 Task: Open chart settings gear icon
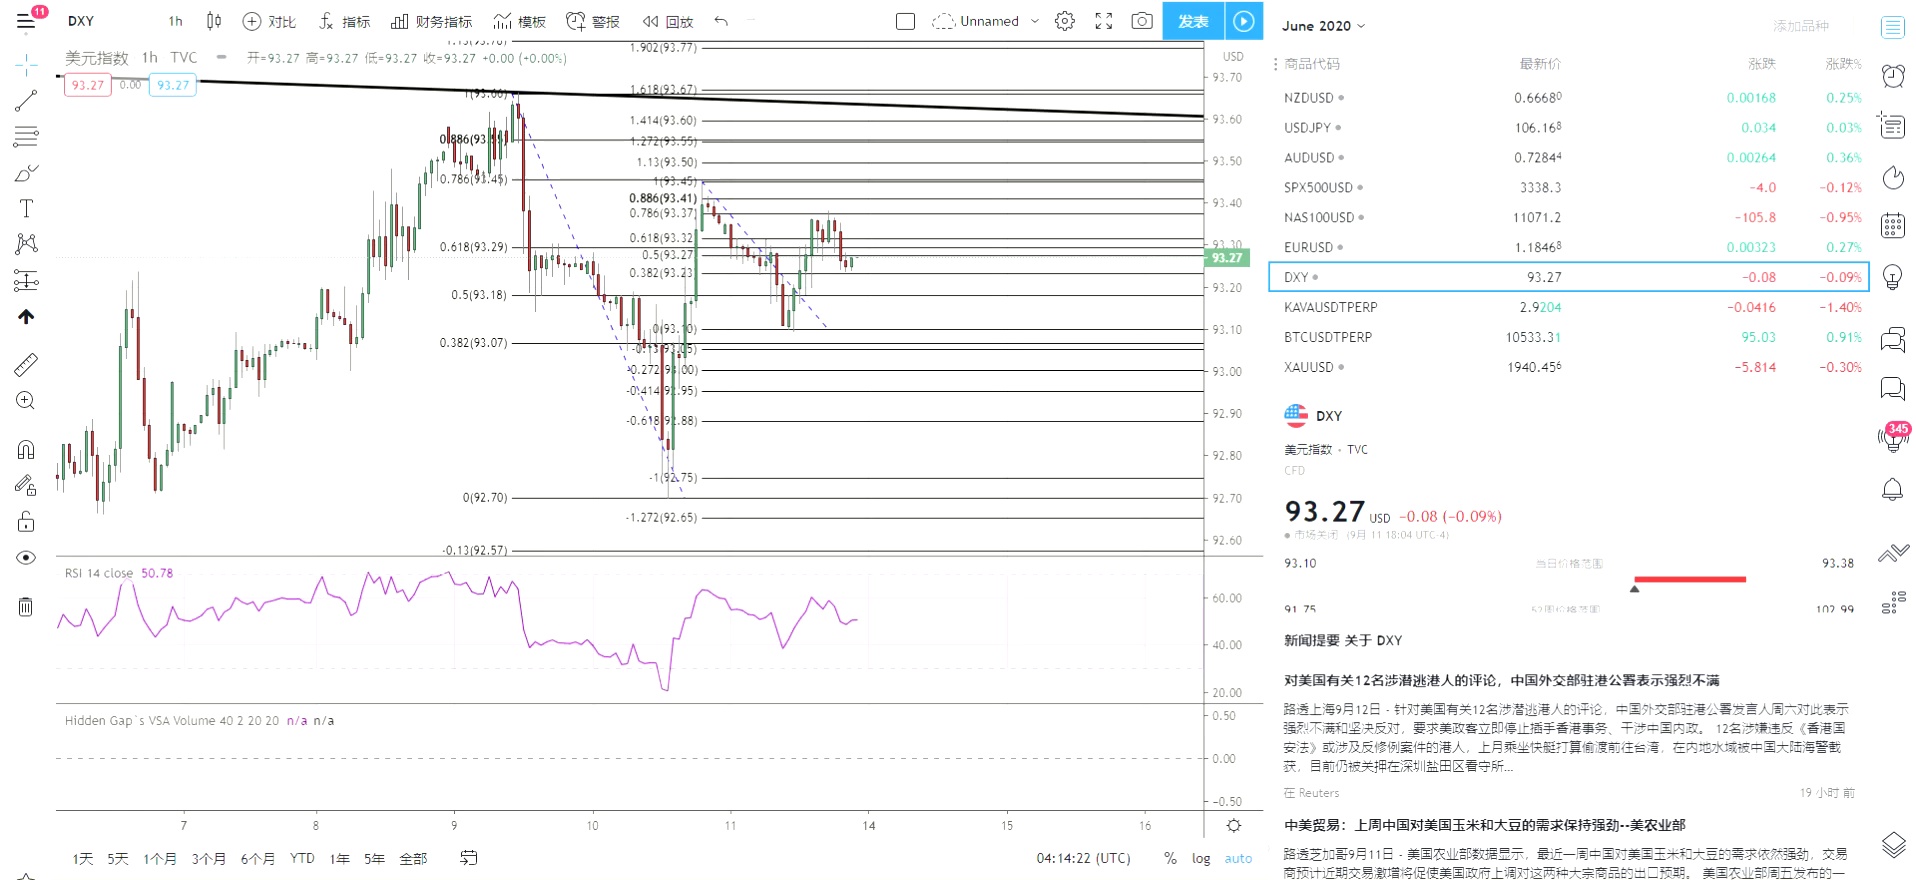pos(1065,21)
